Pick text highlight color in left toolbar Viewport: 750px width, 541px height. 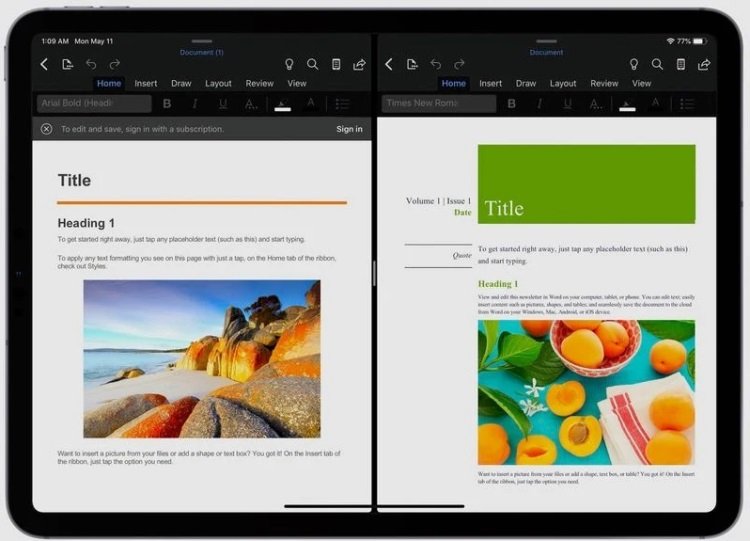[x=283, y=104]
